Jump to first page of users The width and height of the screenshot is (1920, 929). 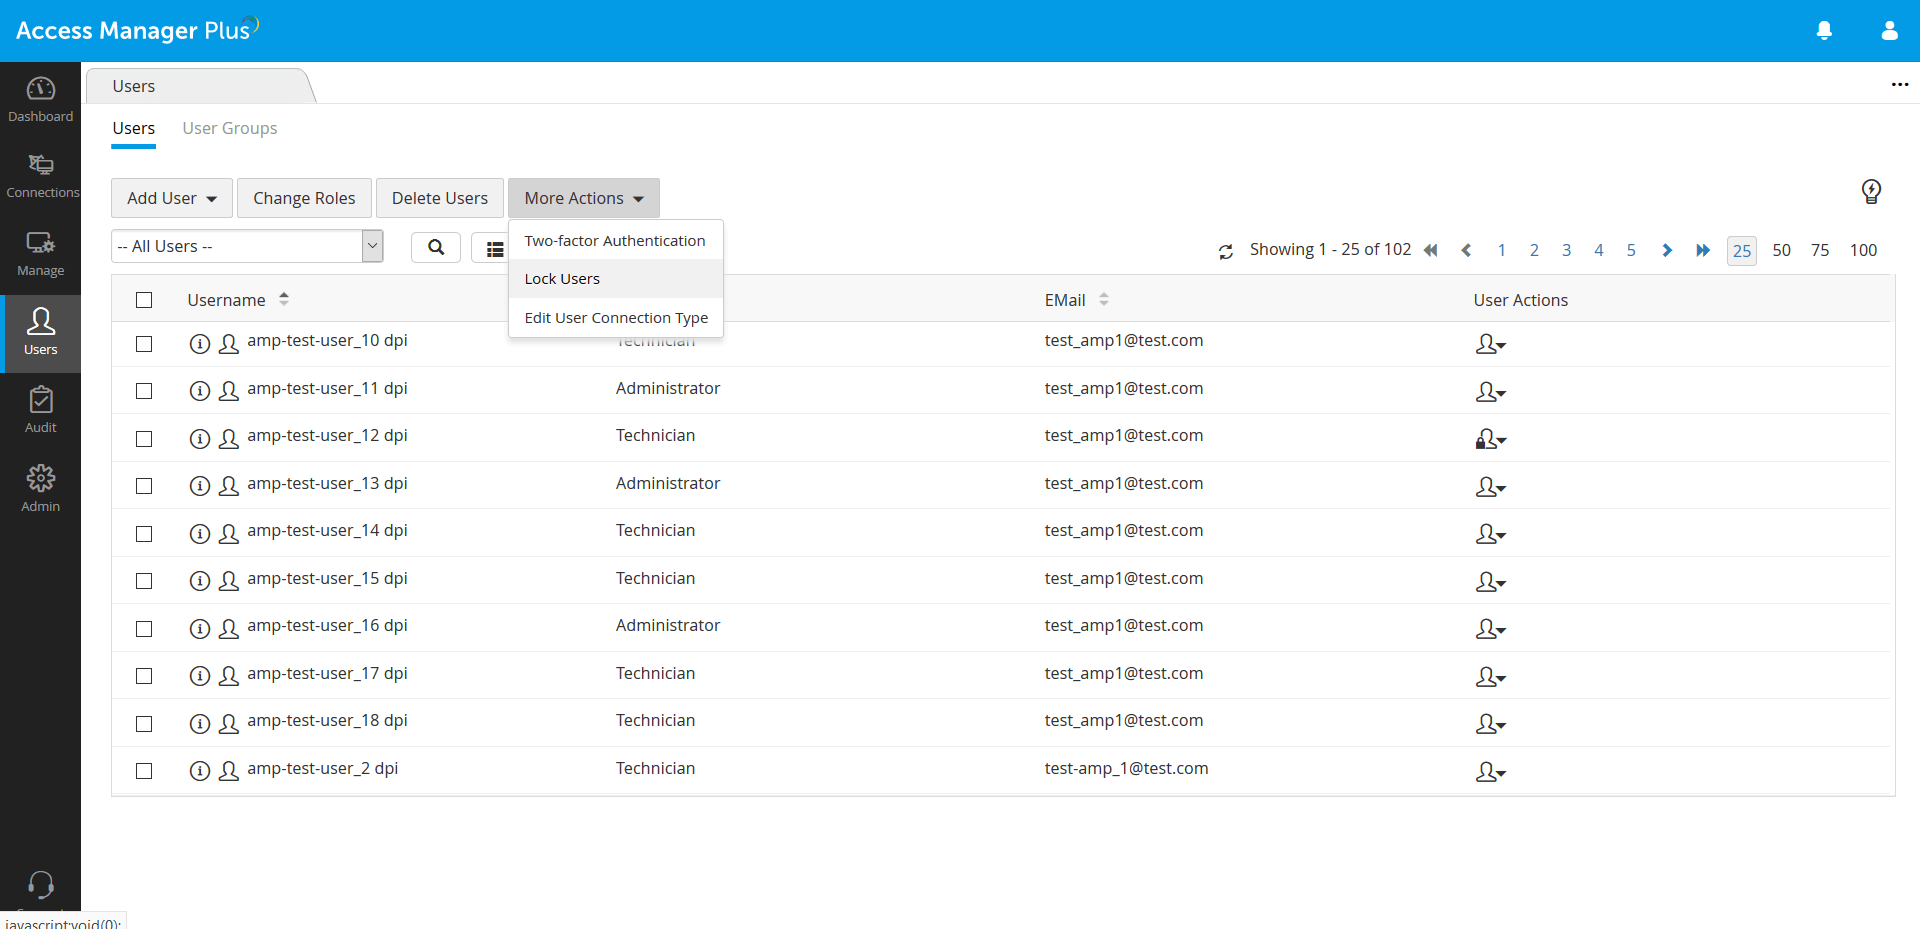(1431, 250)
